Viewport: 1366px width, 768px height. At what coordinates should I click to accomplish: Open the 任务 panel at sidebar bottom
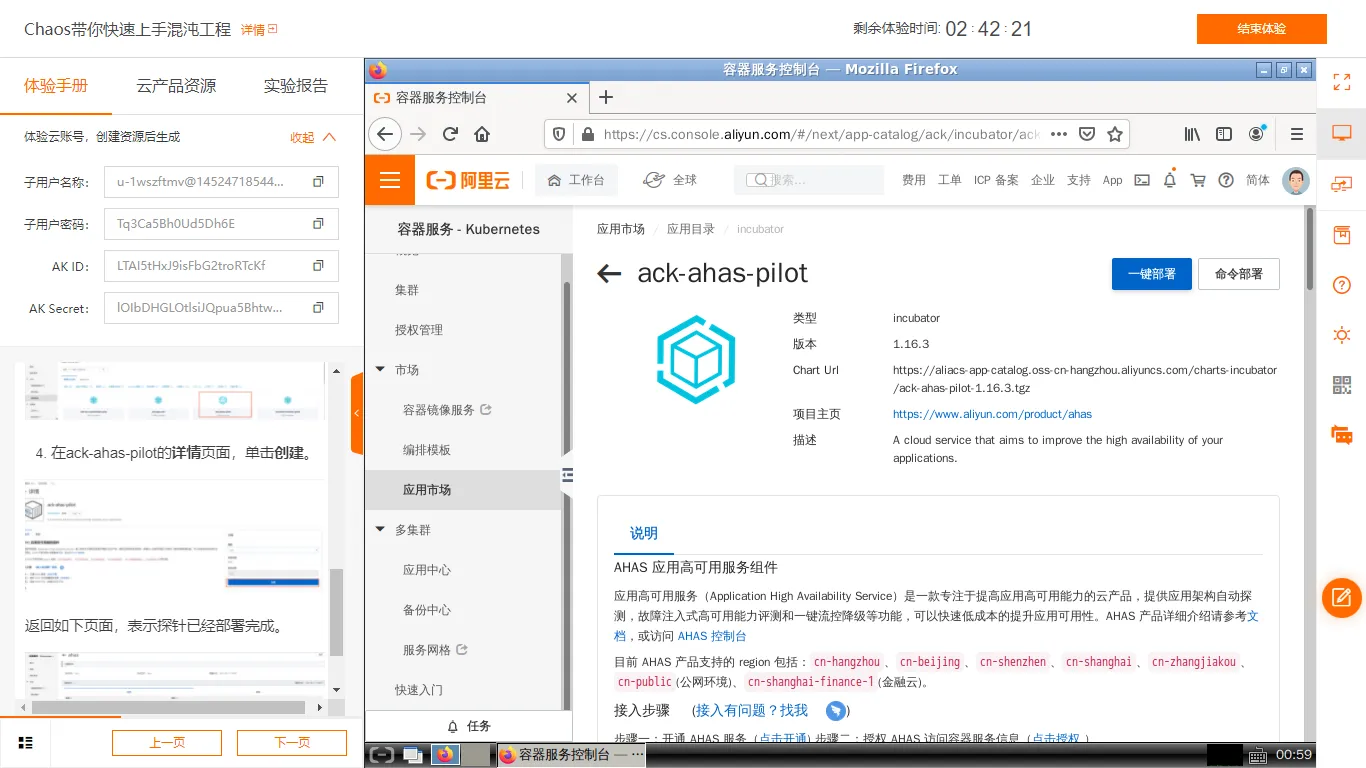tap(468, 726)
